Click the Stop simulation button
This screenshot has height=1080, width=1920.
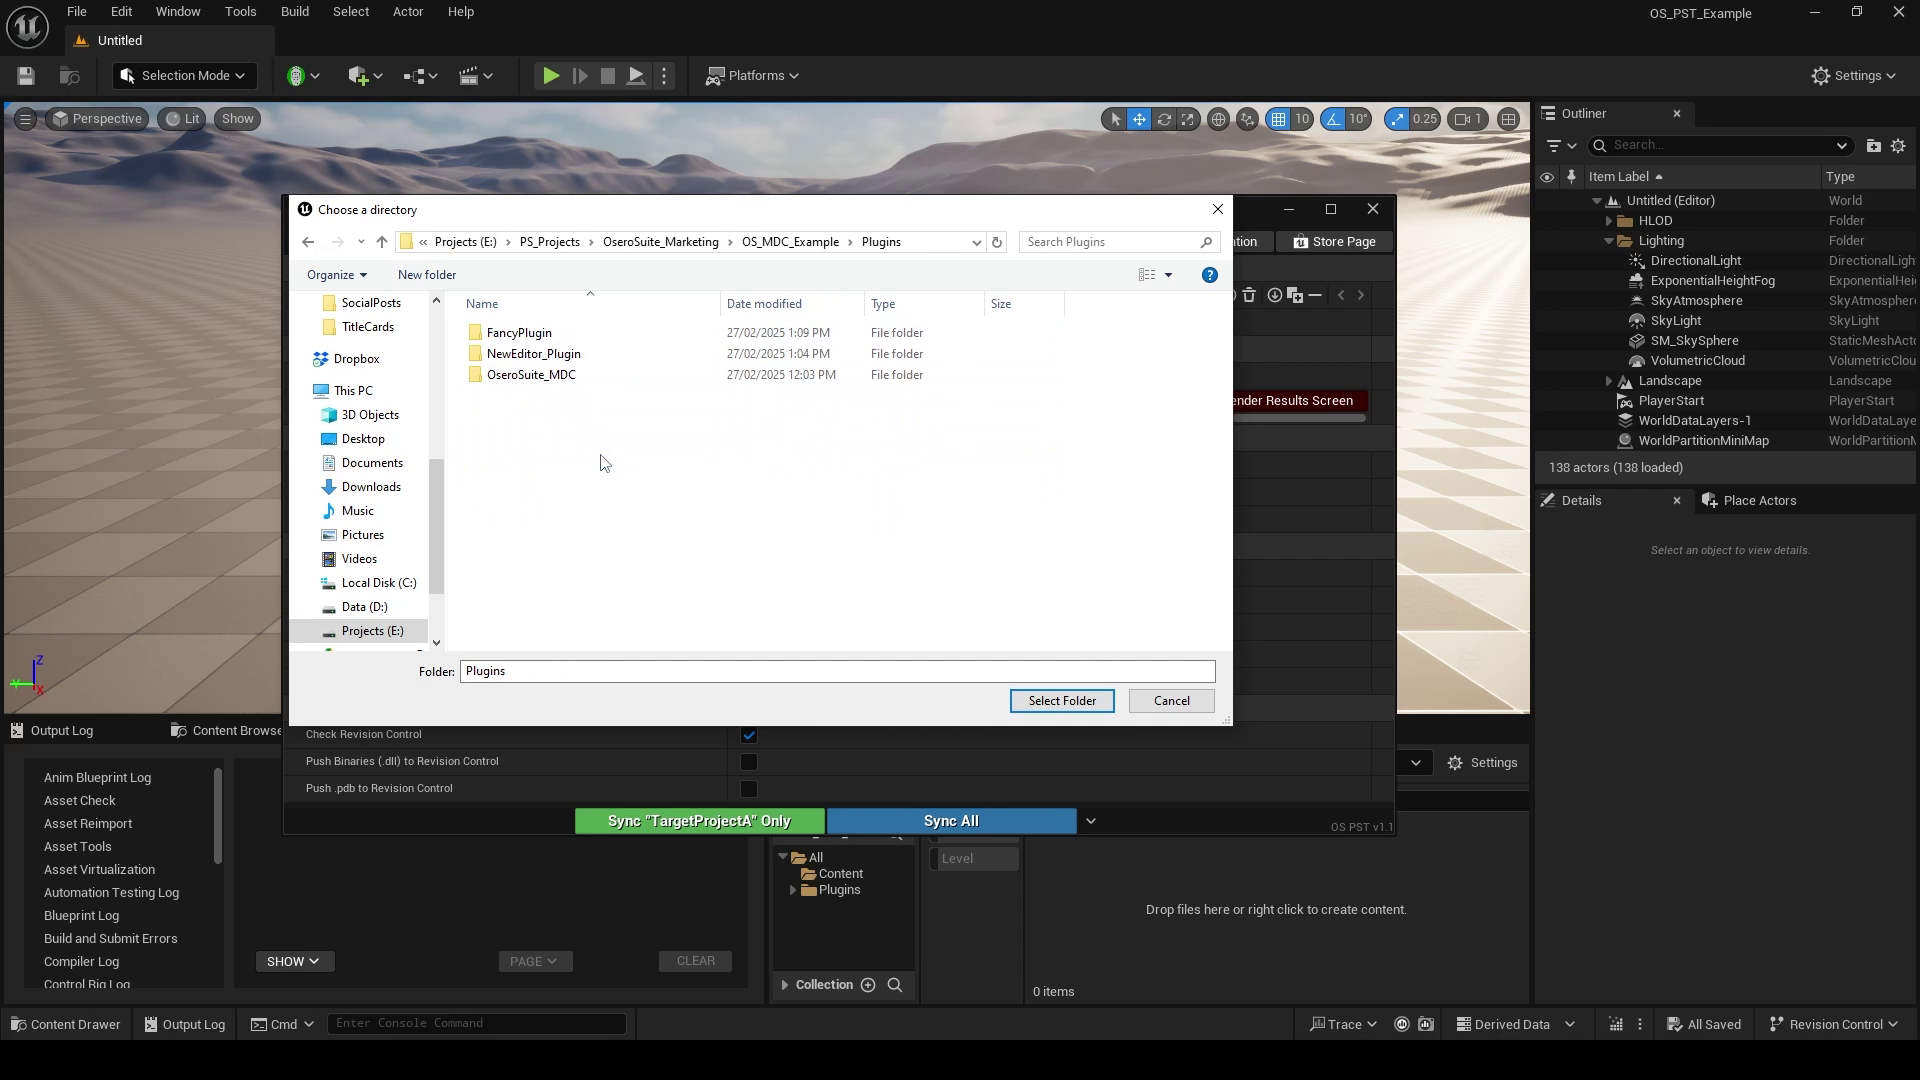[x=607, y=76]
